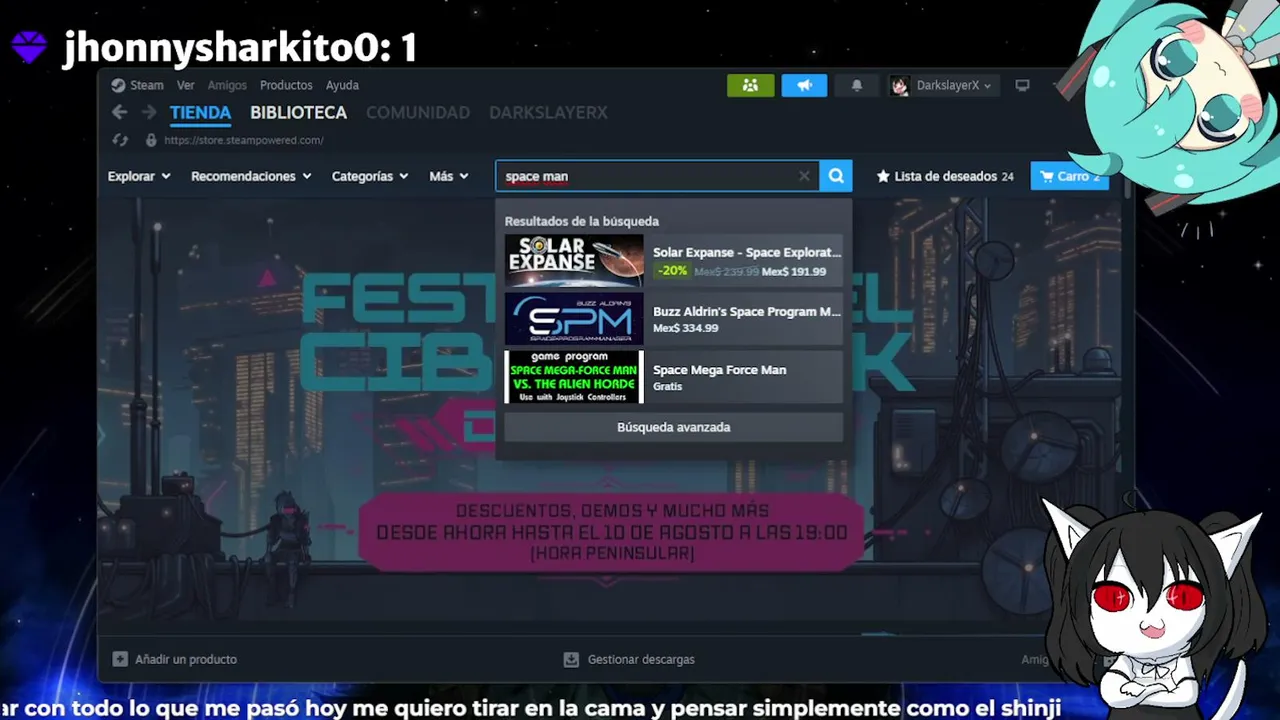Expand the Categorías dropdown
This screenshot has height=720, width=1280.
370,176
